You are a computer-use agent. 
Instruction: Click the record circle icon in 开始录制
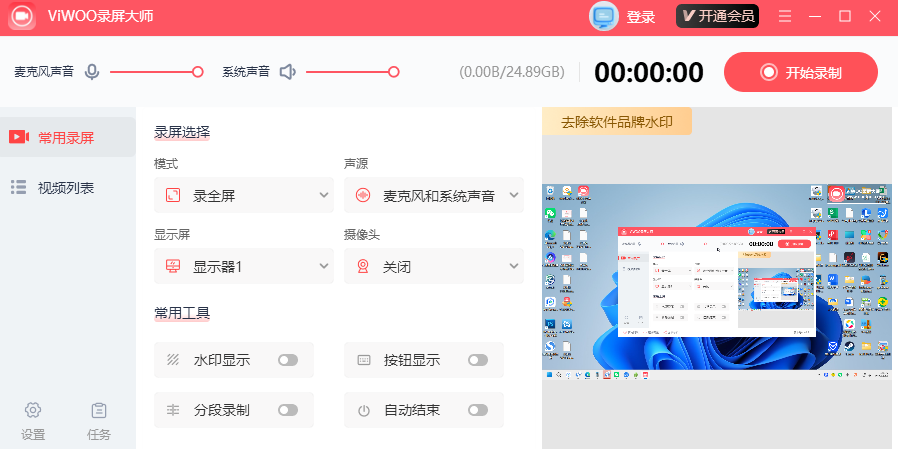[769, 73]
